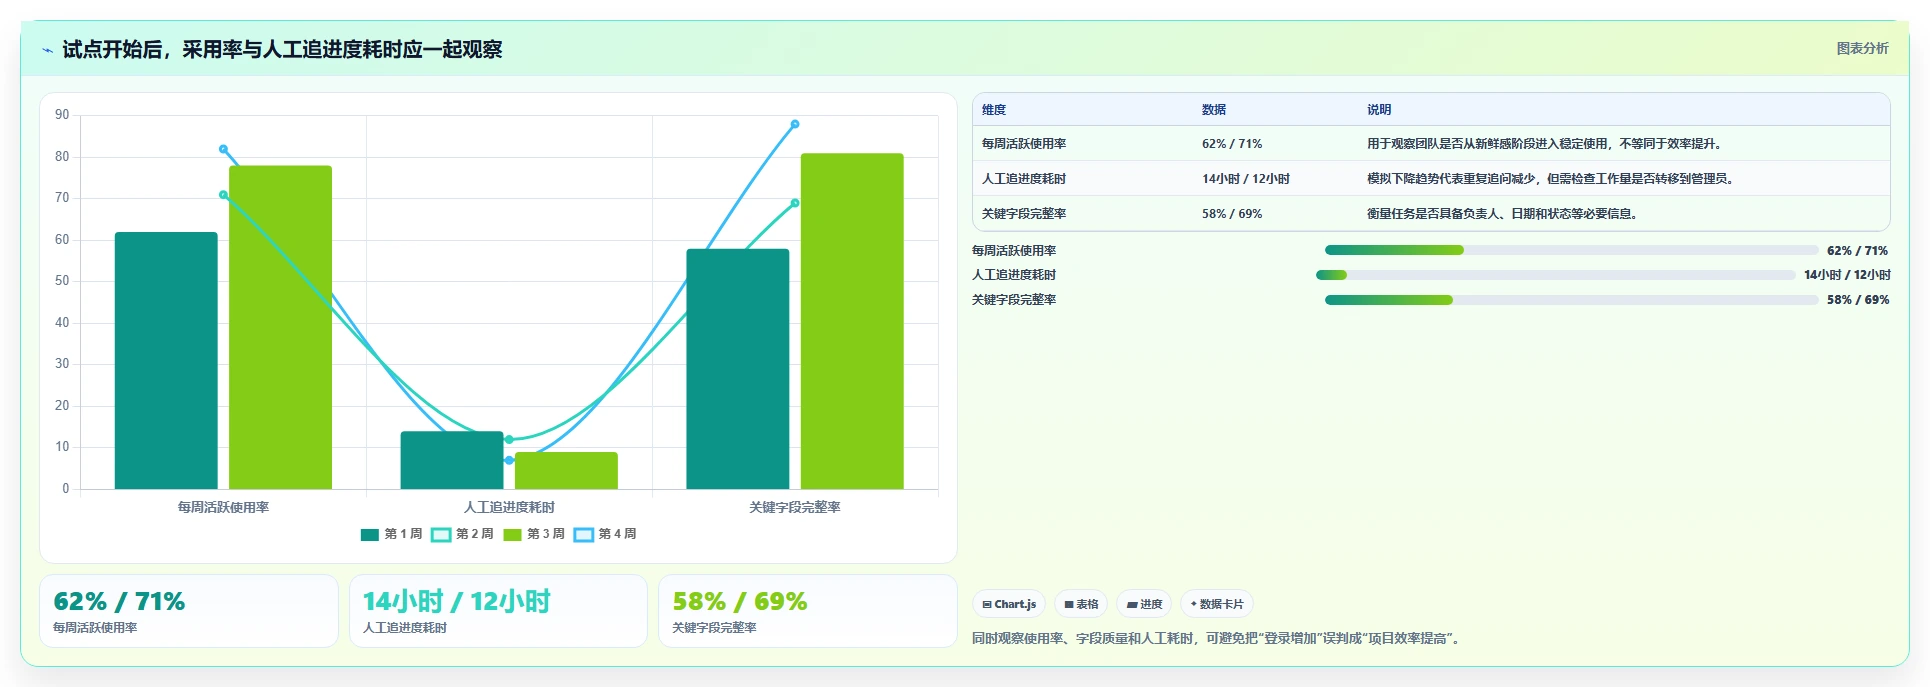Click the pulse icon beside the card title
1930x687 pixels.
coord(47,50)
